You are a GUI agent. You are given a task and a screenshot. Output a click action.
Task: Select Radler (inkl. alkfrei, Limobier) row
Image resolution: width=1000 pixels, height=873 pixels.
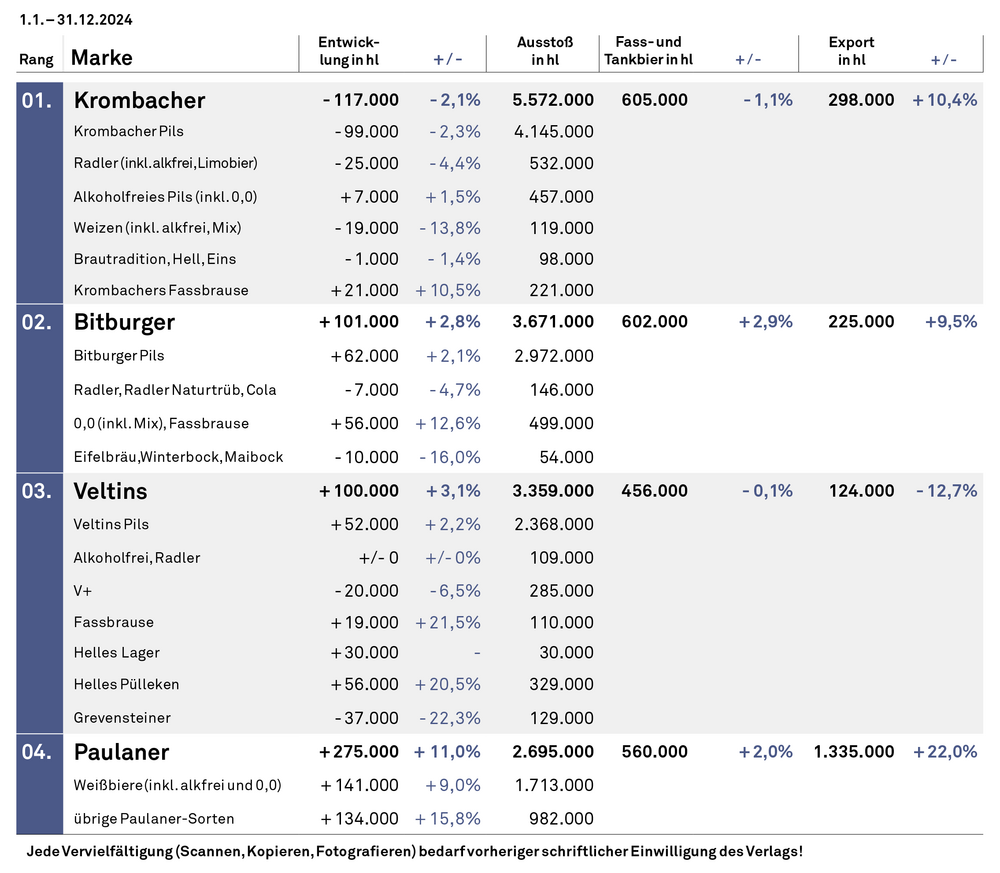coord(165,163)
